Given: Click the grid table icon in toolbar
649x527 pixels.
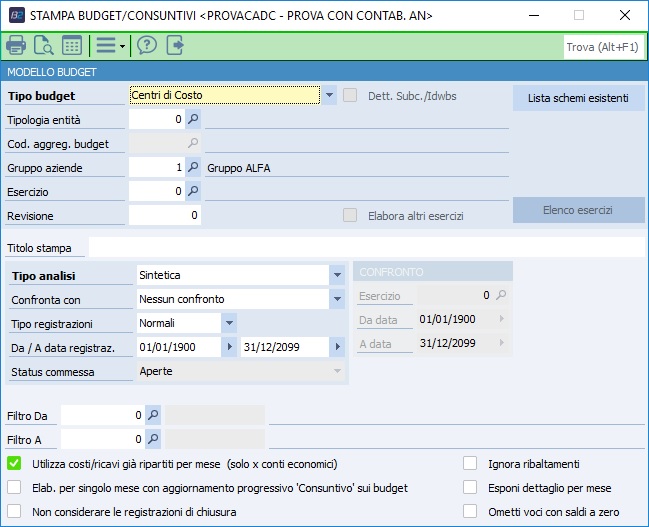Looking at the screenshot, I should 72,45.
